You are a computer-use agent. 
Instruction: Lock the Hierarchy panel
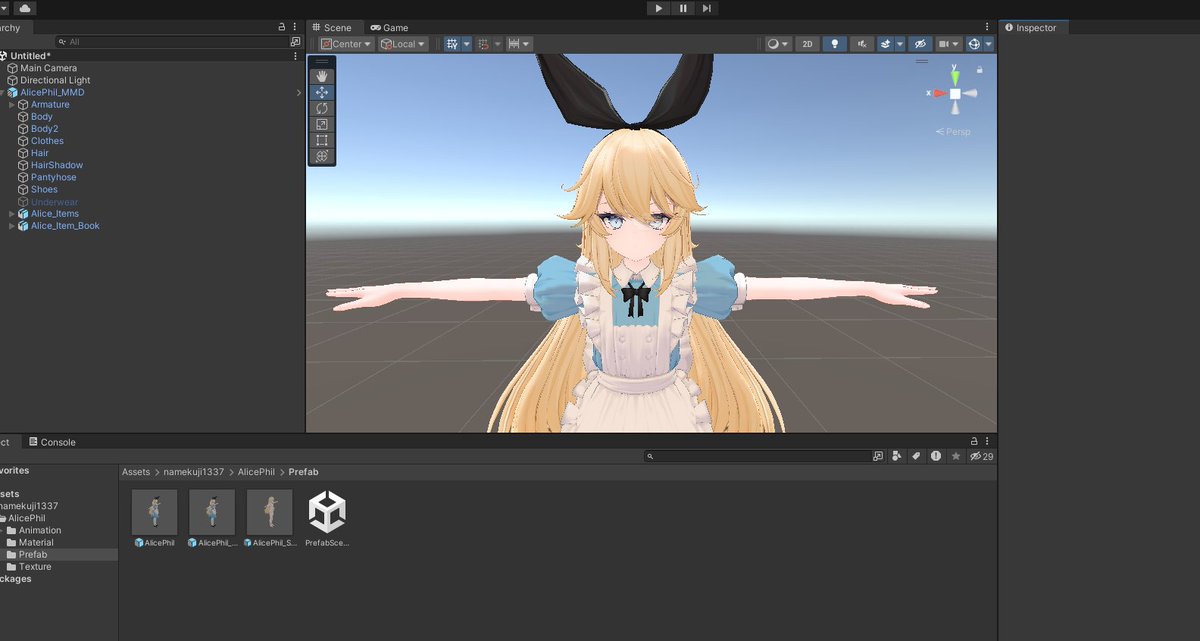click(x=282, y=27)
